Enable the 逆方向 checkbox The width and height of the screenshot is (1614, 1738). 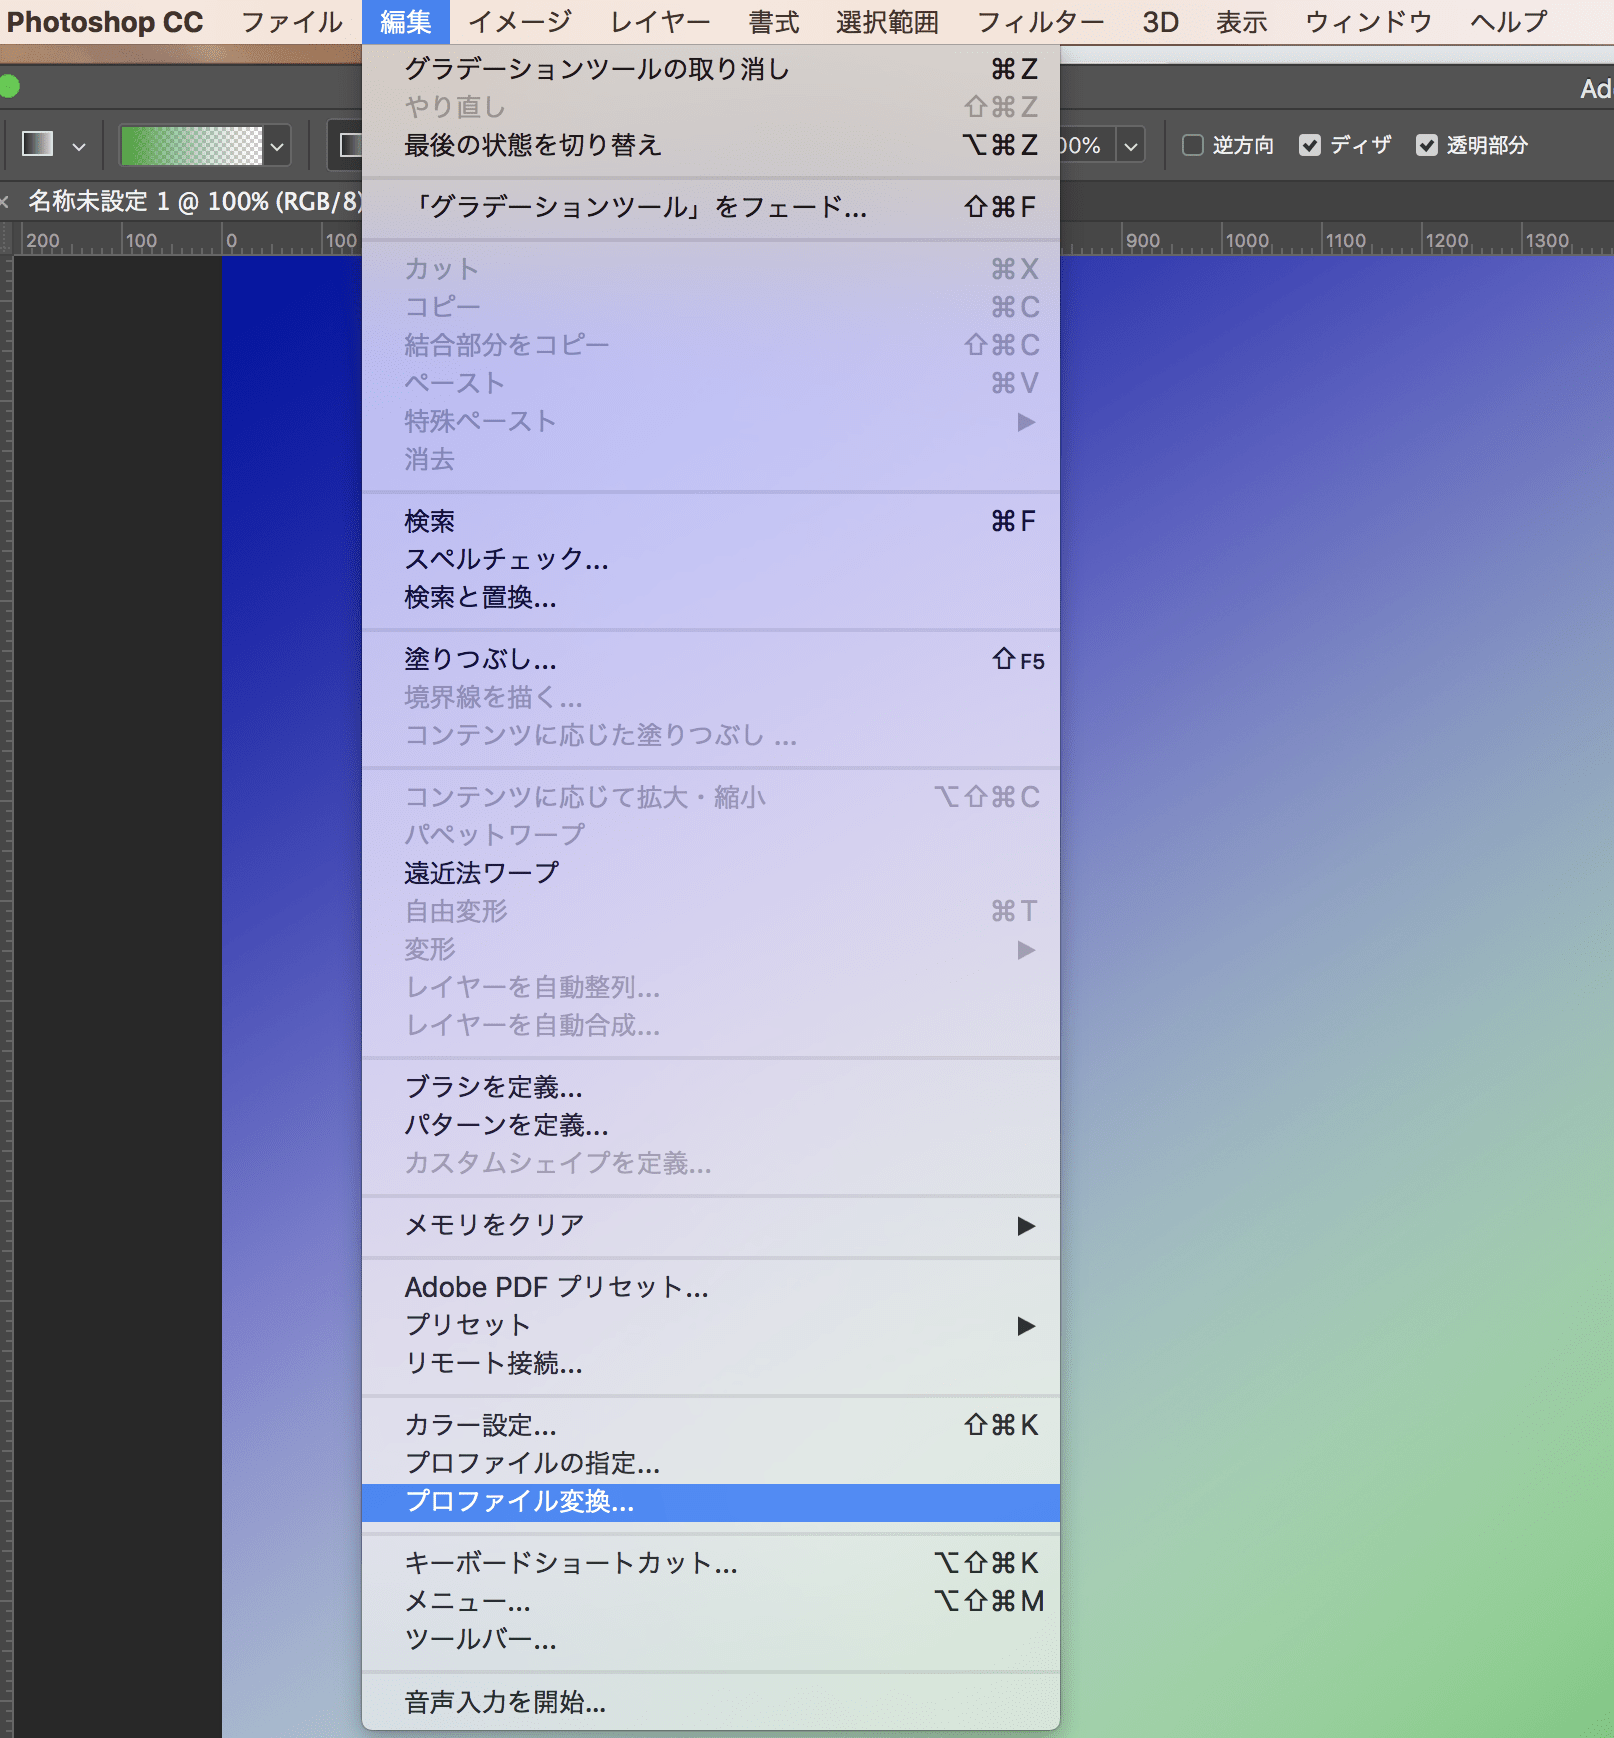[x=1192, y=145]
